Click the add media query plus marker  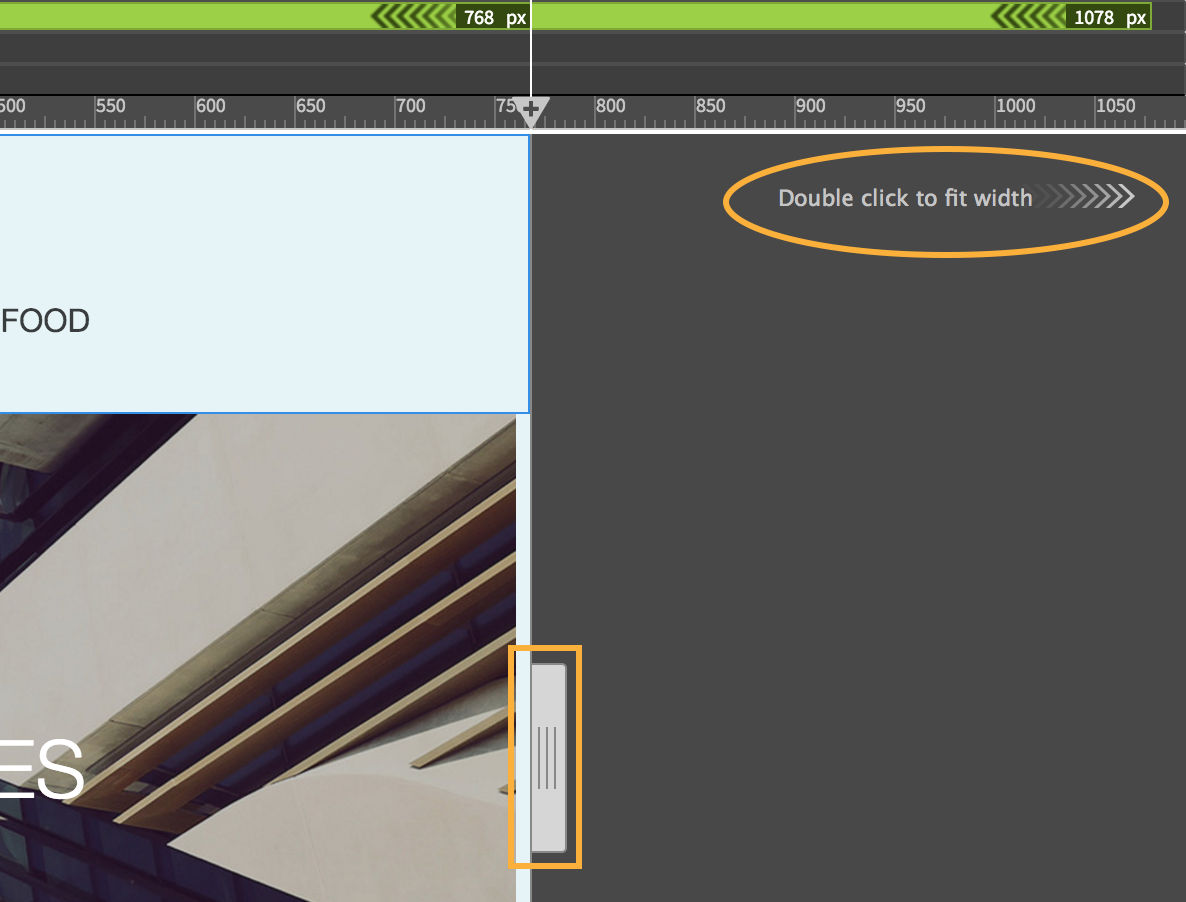point(531,110)
